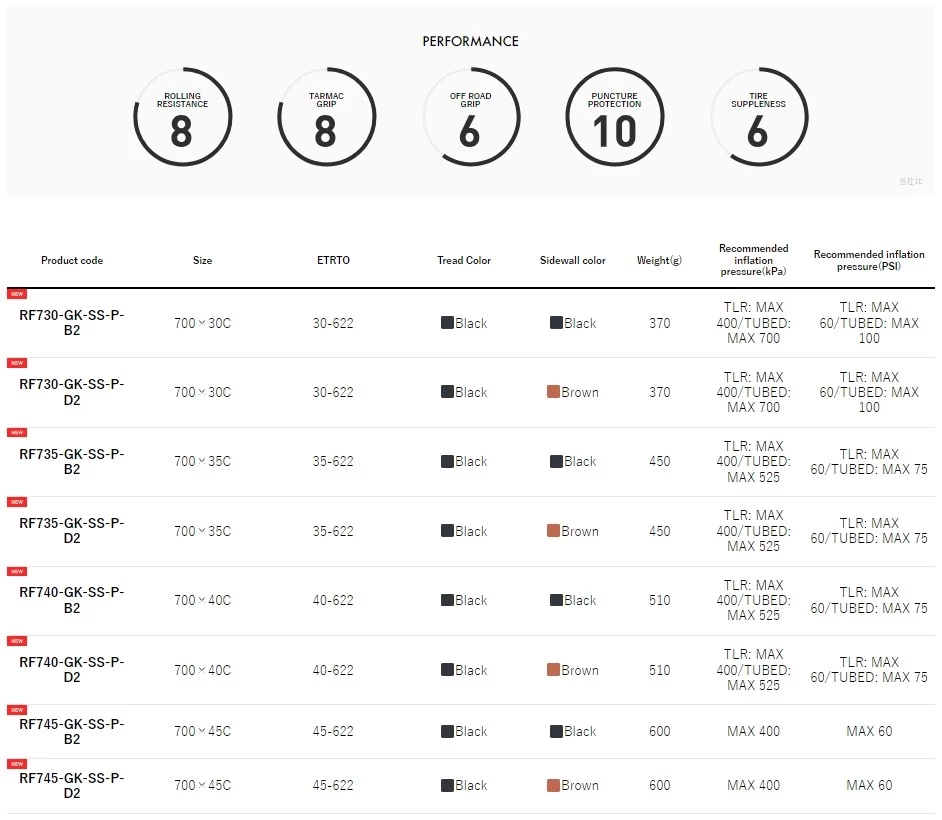Click the NEW badge above RF735-GK-SS-P-B2
The width and height of the screenshot is (942, 820).
coord(17,433)
